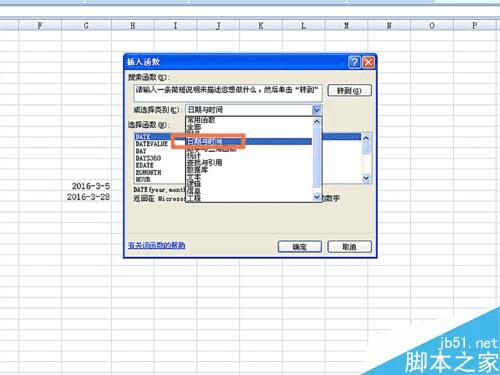Viewport: 500px width, 375px height.
Task: Select column O header
Action: 432,26
